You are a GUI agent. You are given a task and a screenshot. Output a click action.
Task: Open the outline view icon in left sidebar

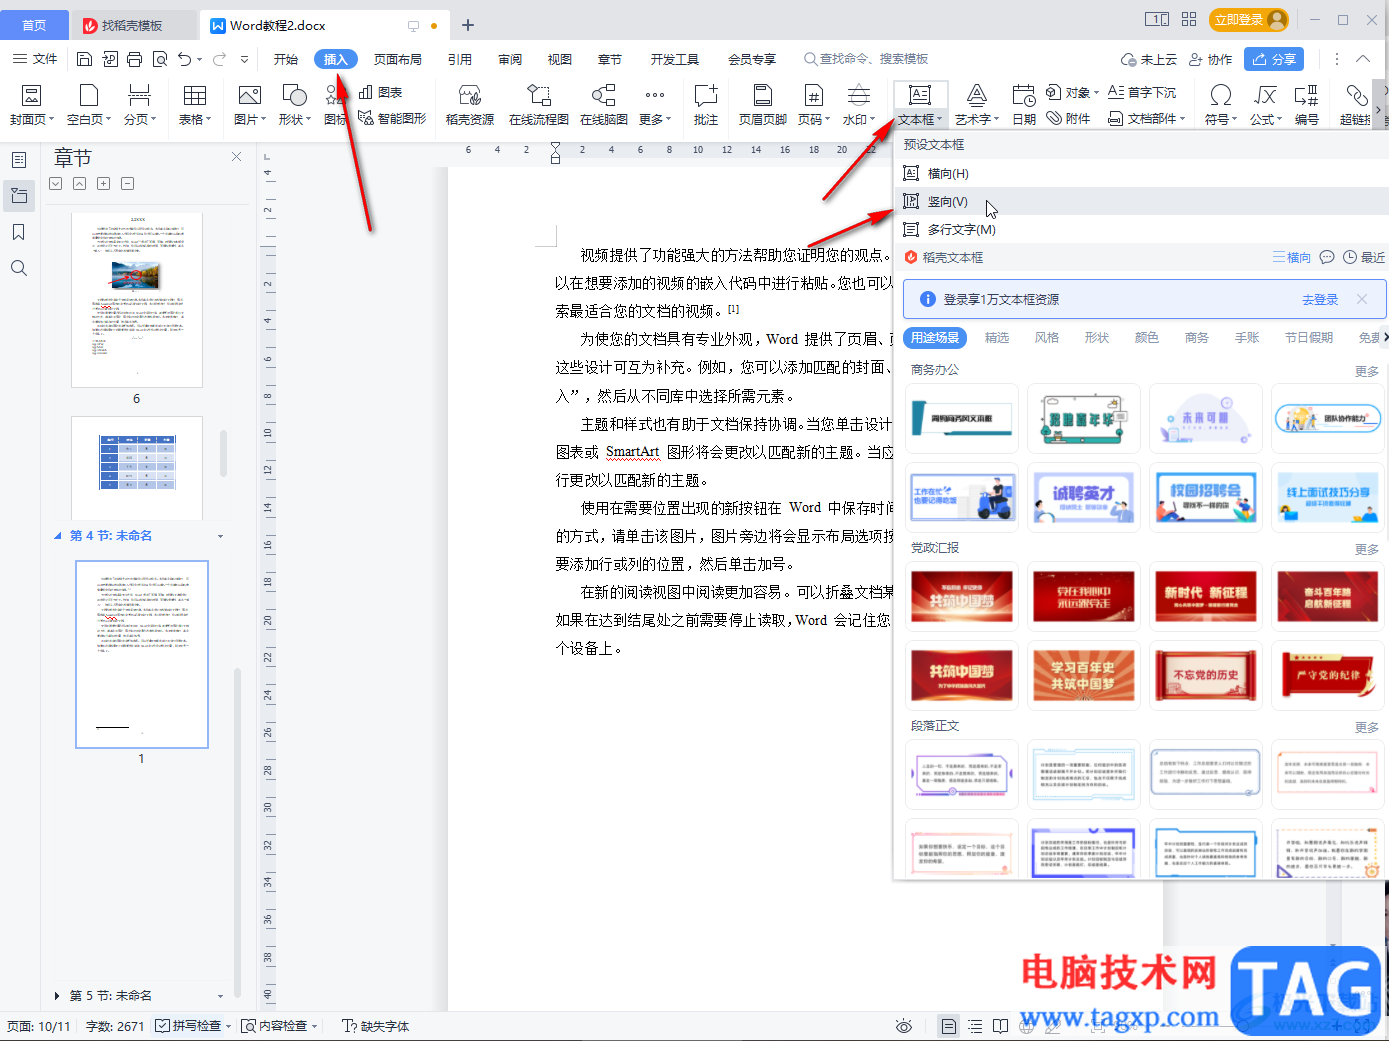point(19,159)
